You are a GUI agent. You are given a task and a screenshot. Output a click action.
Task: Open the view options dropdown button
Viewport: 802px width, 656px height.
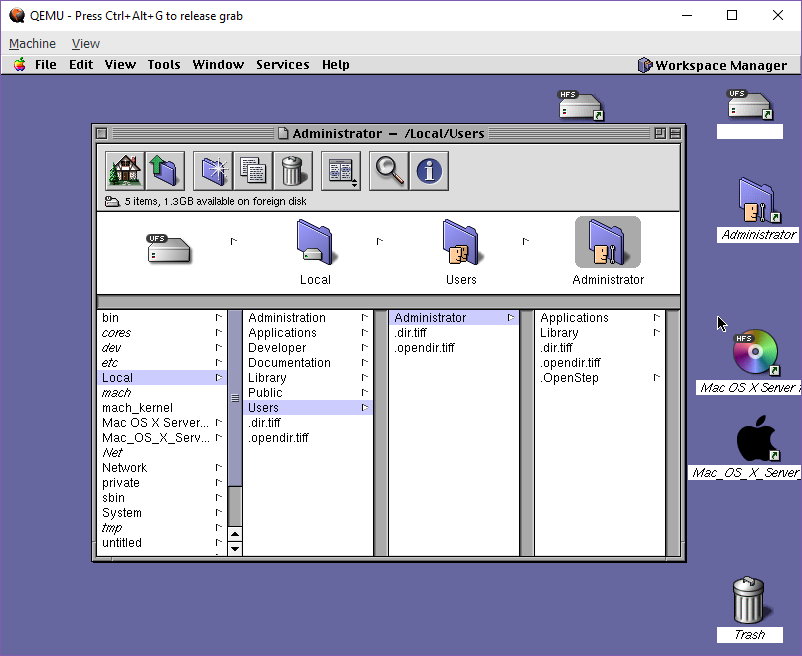[x=341, y=171]
